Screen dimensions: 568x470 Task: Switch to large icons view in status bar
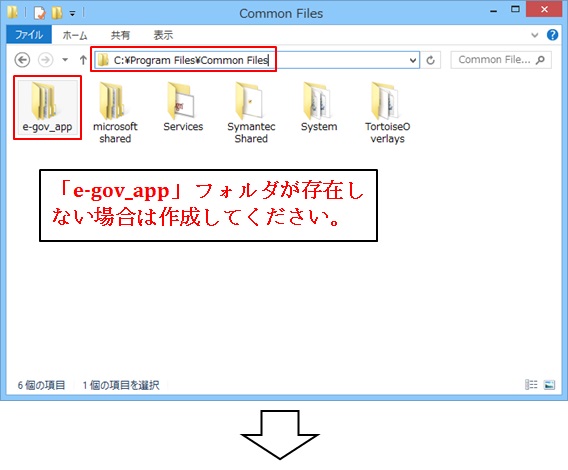(550, 384)
